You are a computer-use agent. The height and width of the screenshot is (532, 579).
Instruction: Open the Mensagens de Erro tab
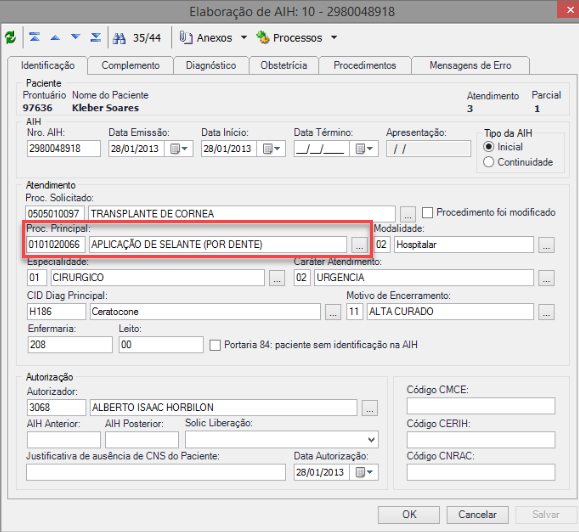pyautogui.click(x=470, y=66)
